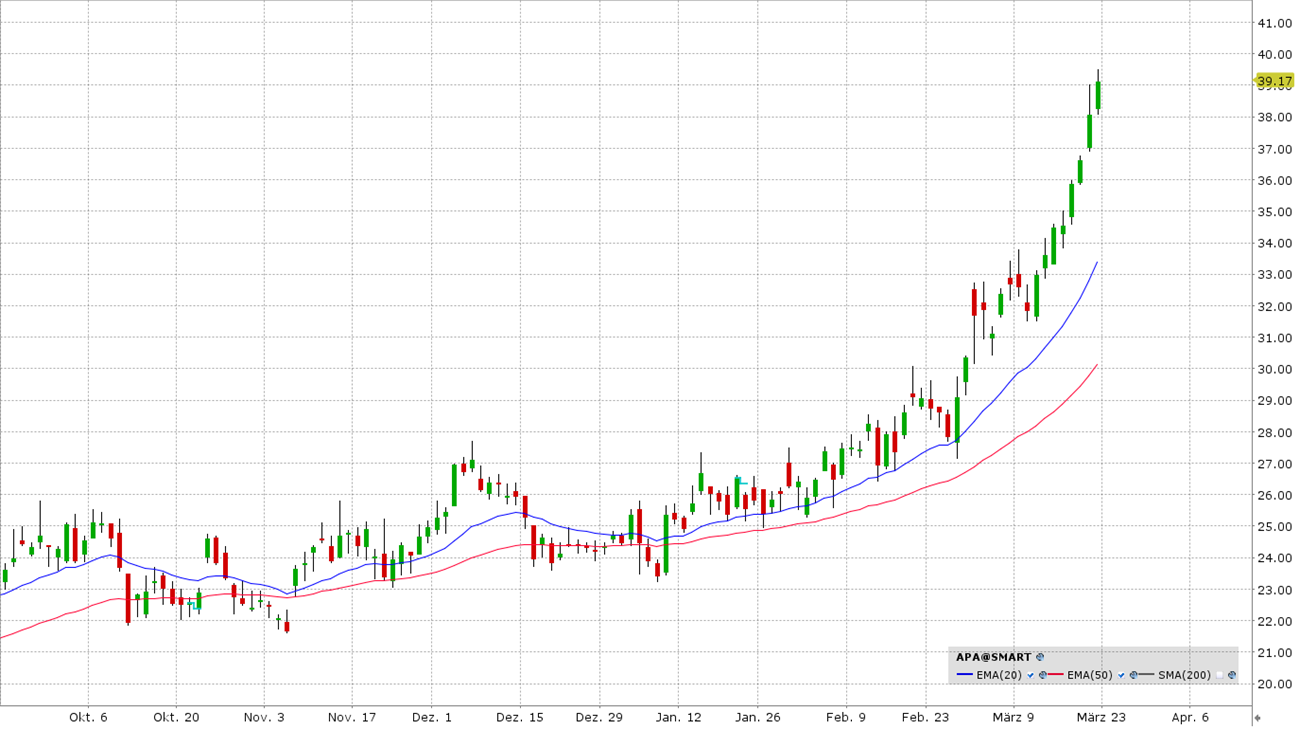Screen dimensions: 1300x730
Task: Enable the SMA(200) indicator checkbox
Action: click(x=1220, y=675)
